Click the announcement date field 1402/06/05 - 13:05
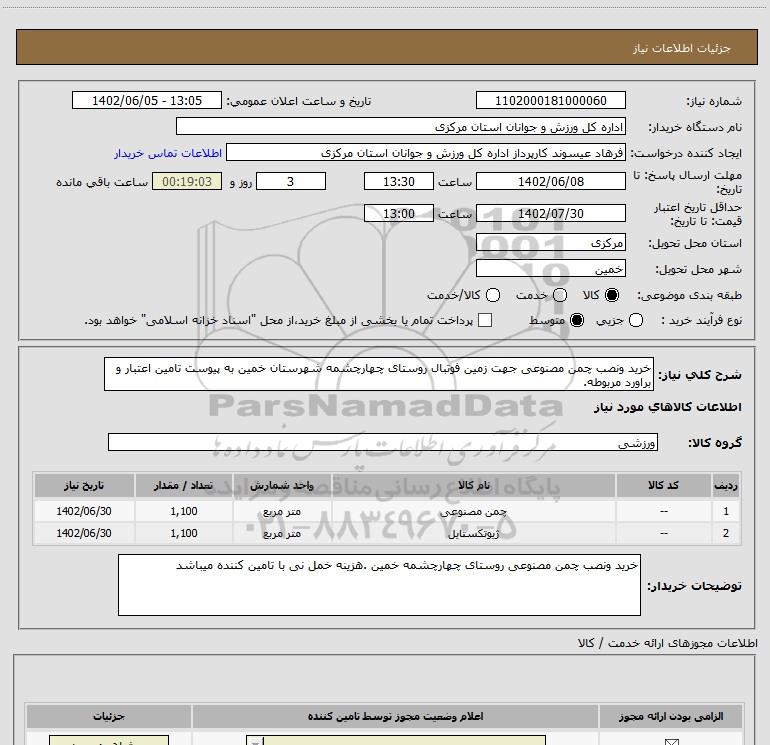The height and width of the screenshot is (745, 770). point(147,100)
